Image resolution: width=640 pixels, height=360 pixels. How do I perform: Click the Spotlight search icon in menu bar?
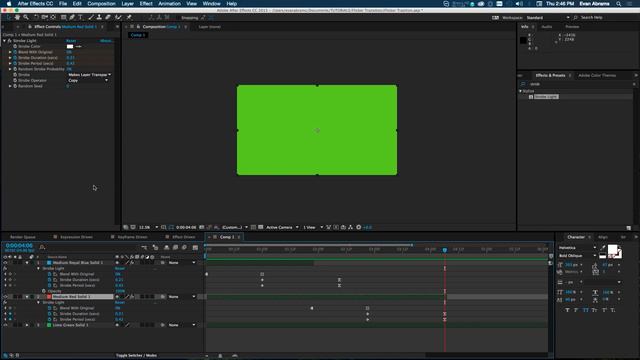(x=618, y=4)
